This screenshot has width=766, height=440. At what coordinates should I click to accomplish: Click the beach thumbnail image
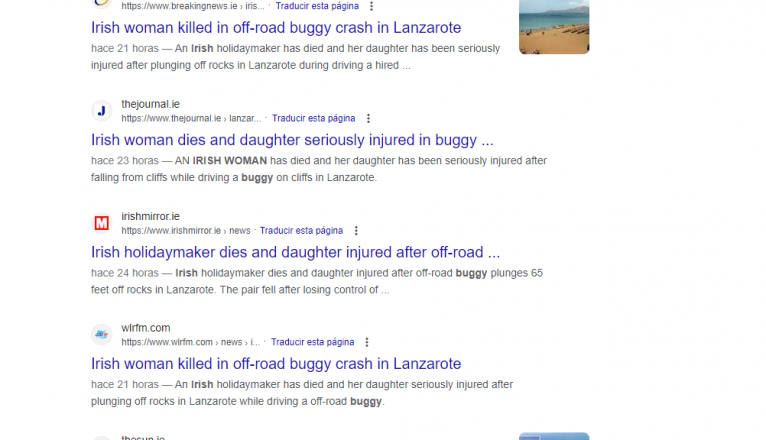[x=554, y=27]
